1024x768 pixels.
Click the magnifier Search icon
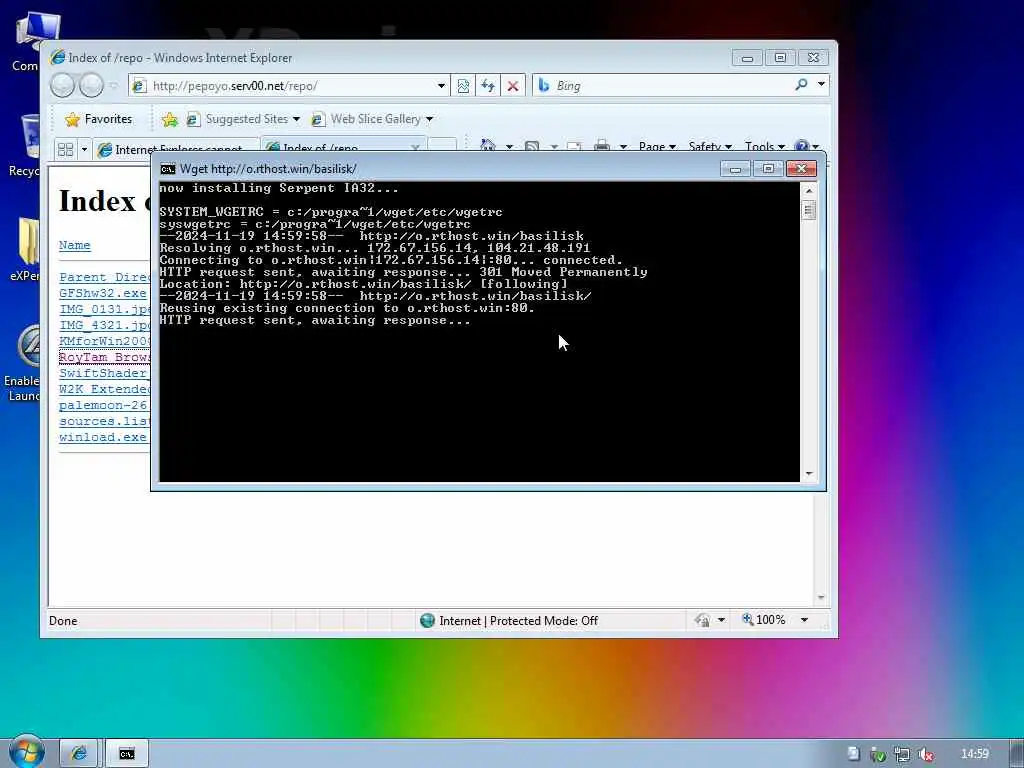(801, 84)
